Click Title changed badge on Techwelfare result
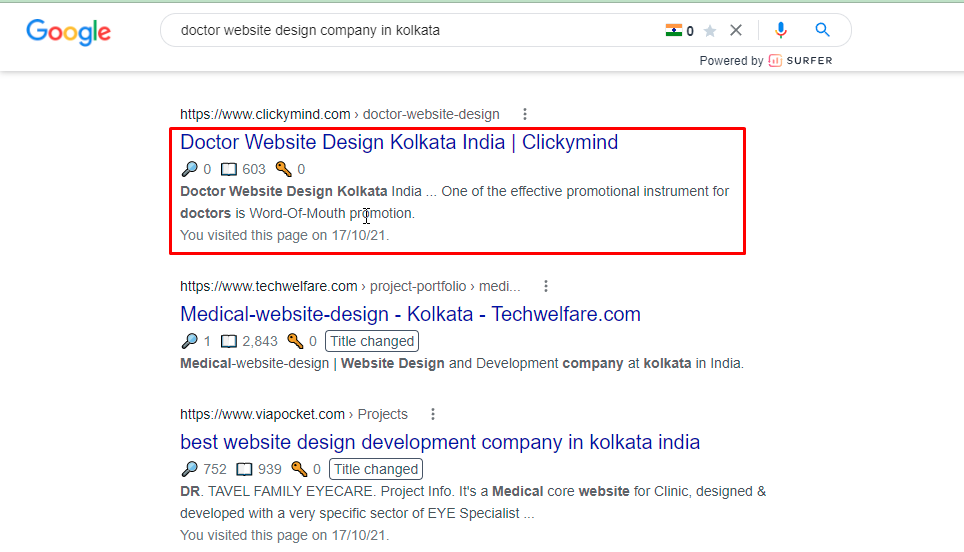 (372, 341)
